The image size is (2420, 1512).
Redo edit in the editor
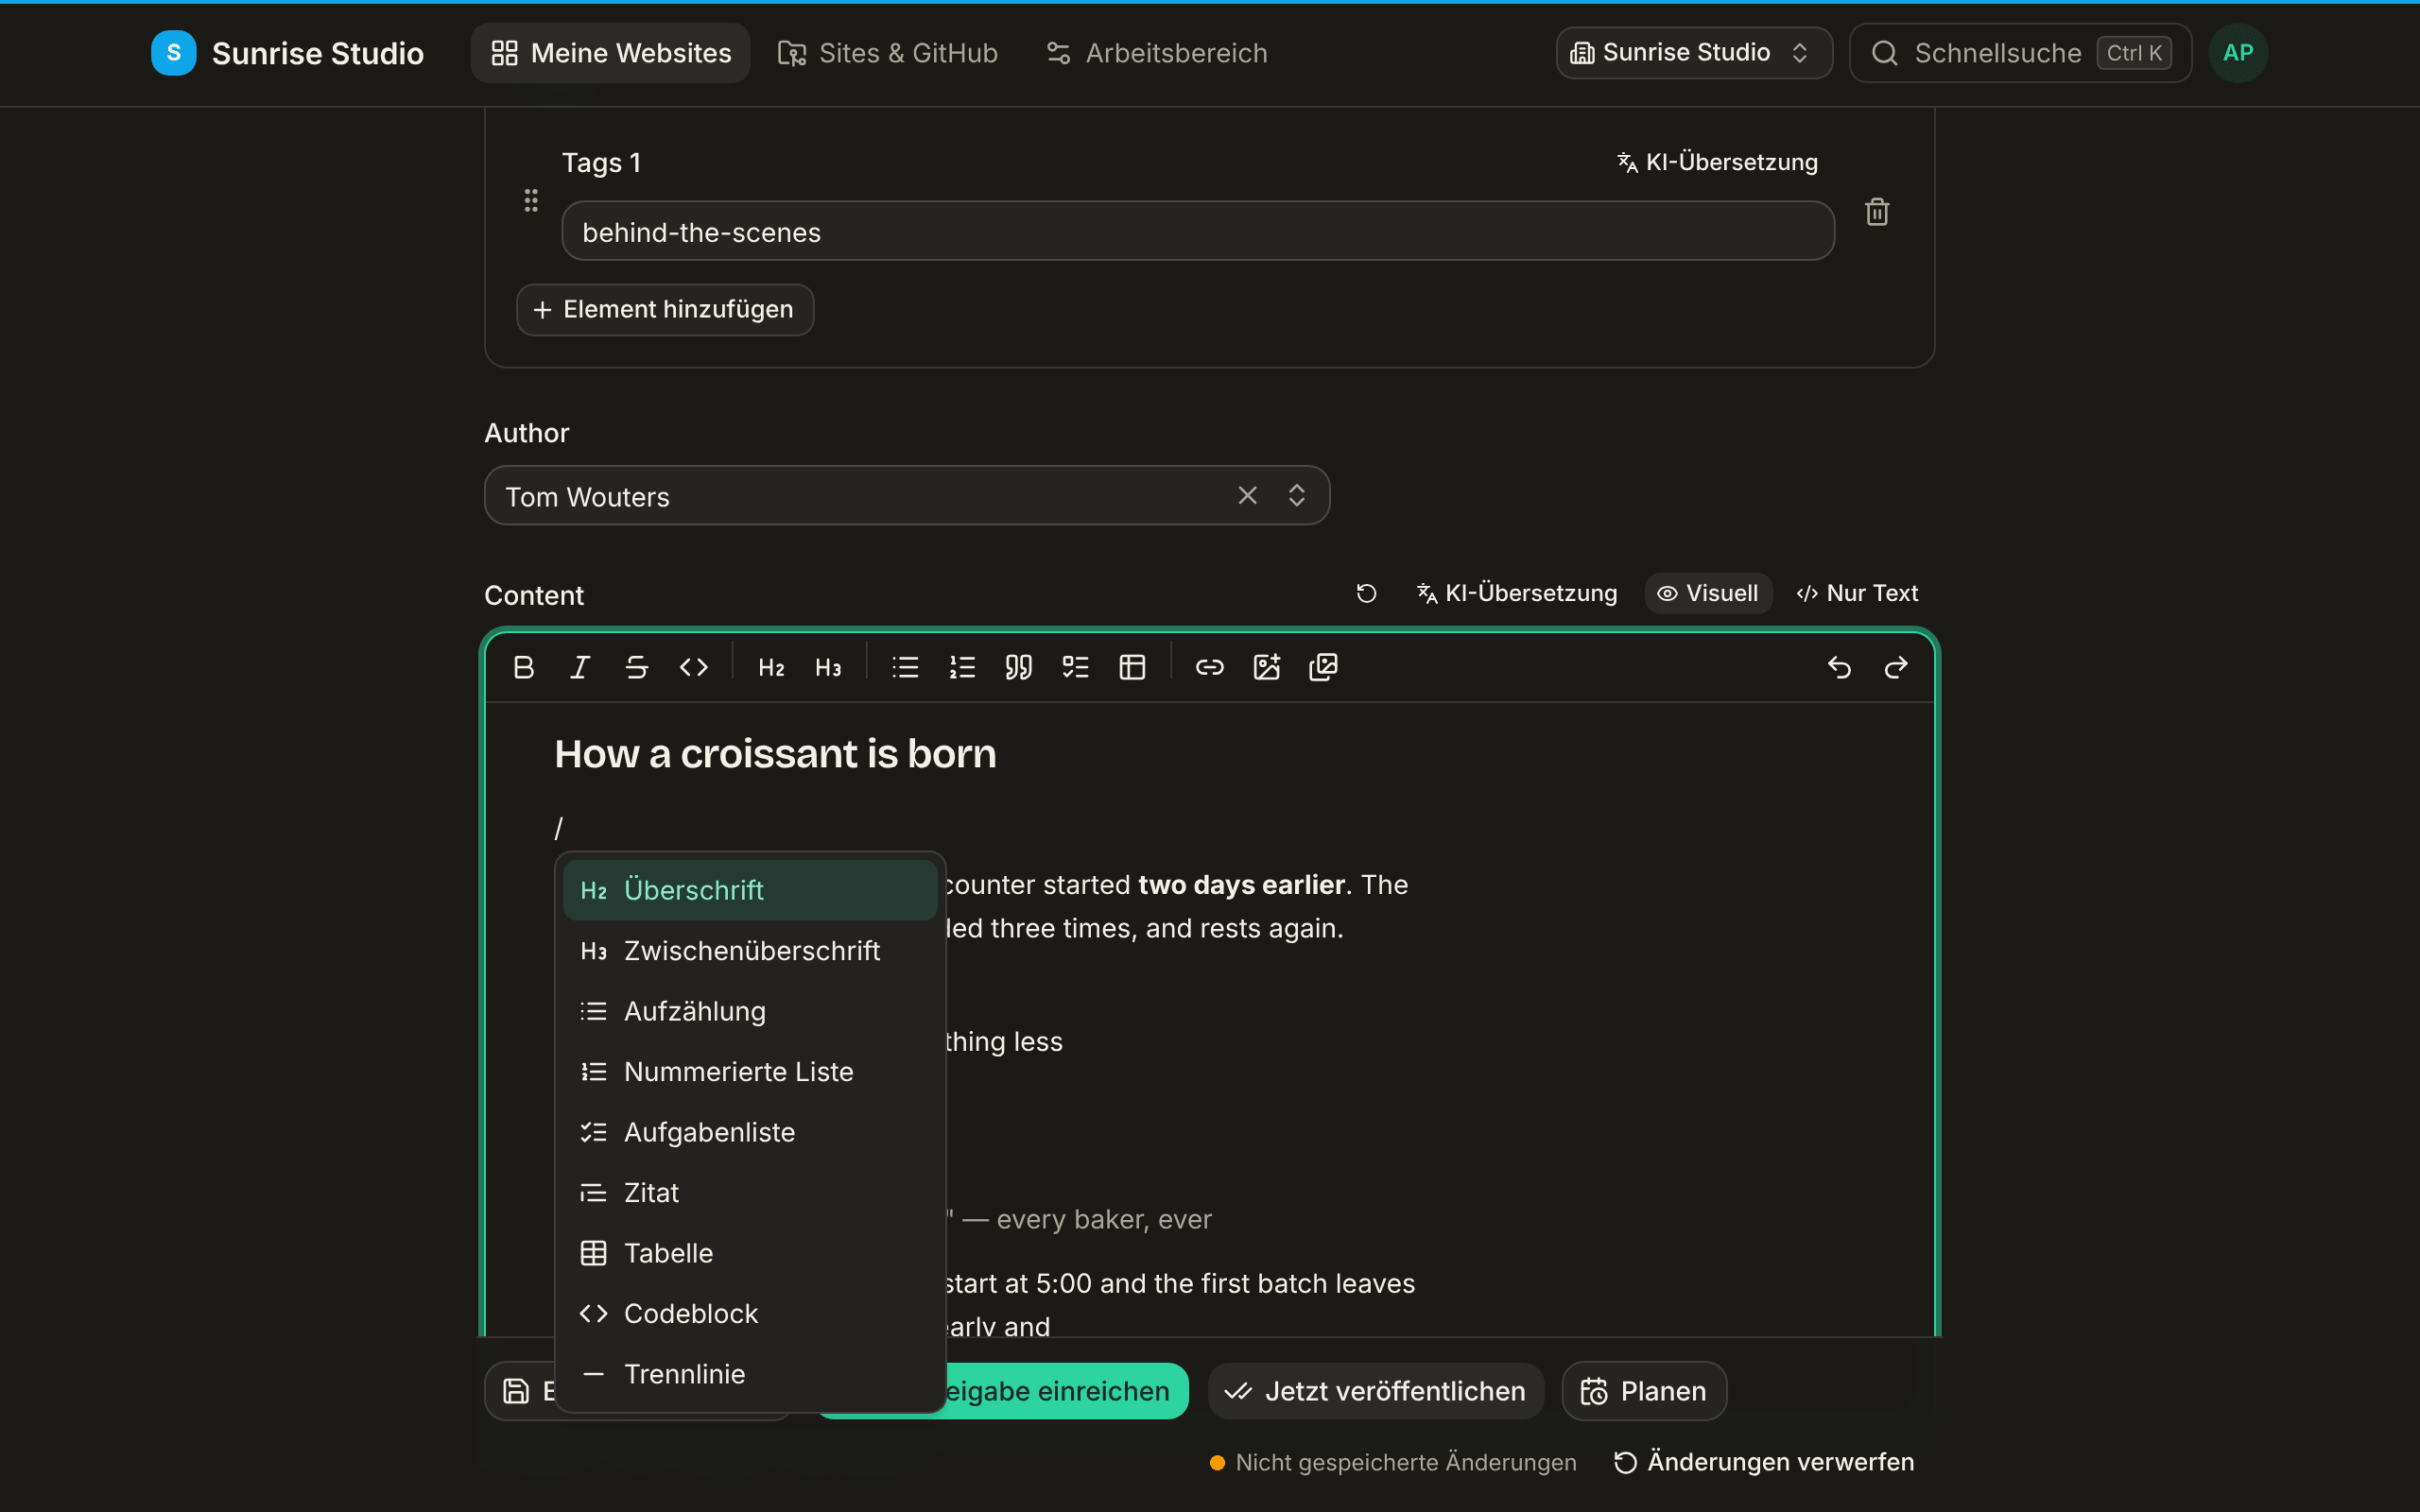[x=1896, y=667]
